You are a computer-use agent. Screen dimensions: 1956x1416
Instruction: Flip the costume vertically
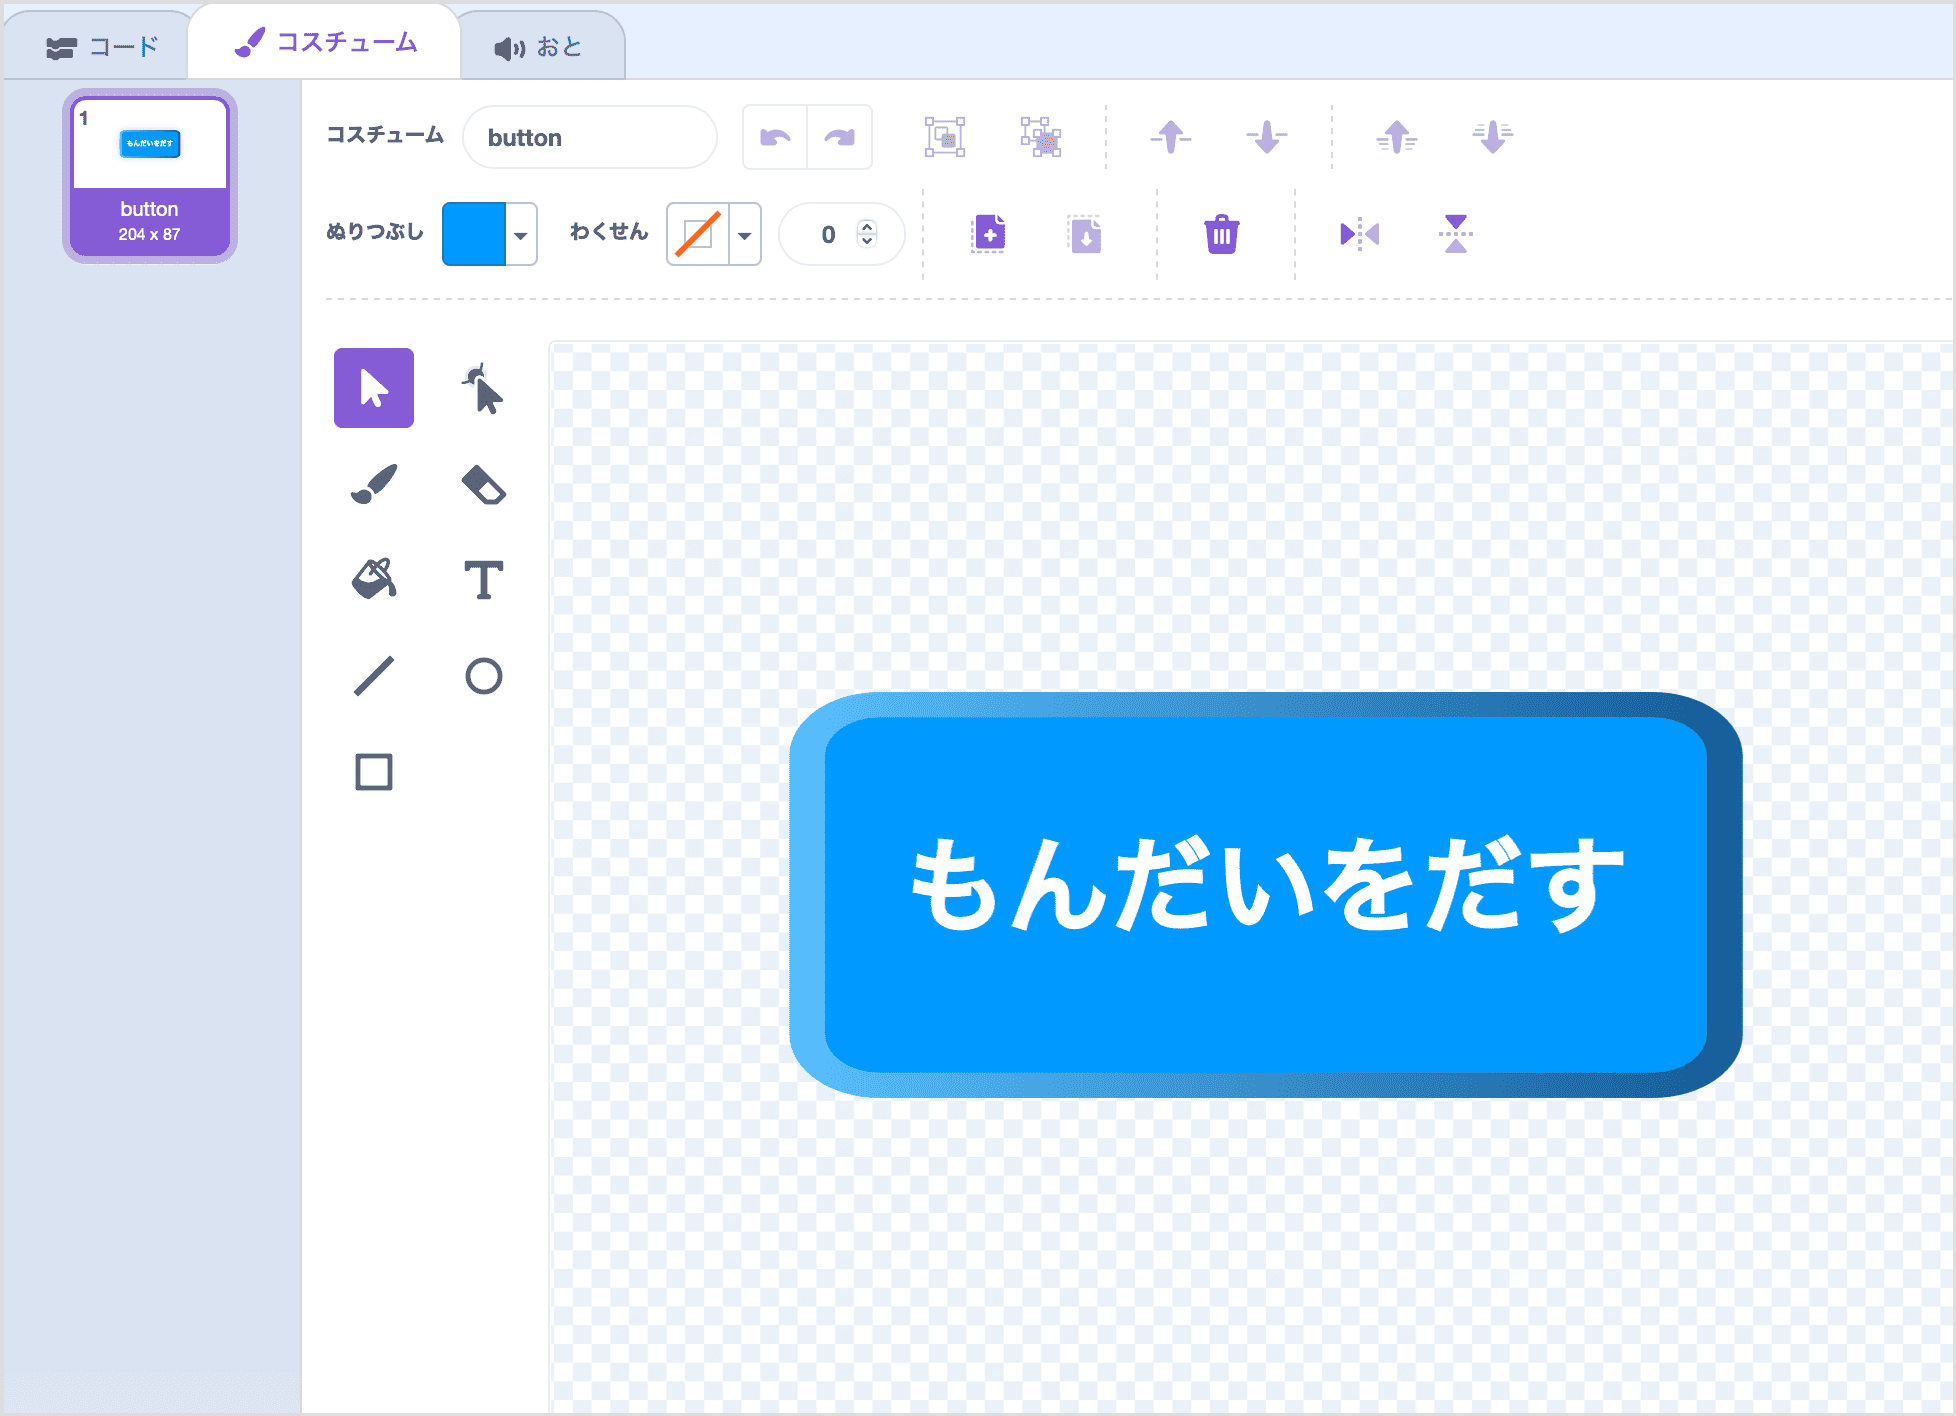[x=1455, y=233]
